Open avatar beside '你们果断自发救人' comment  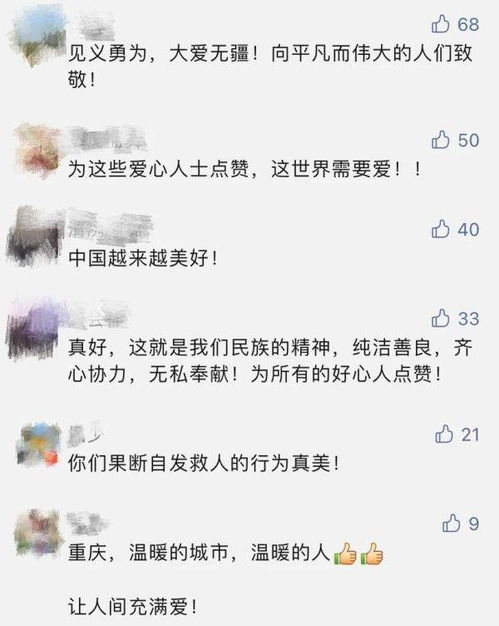39,444
